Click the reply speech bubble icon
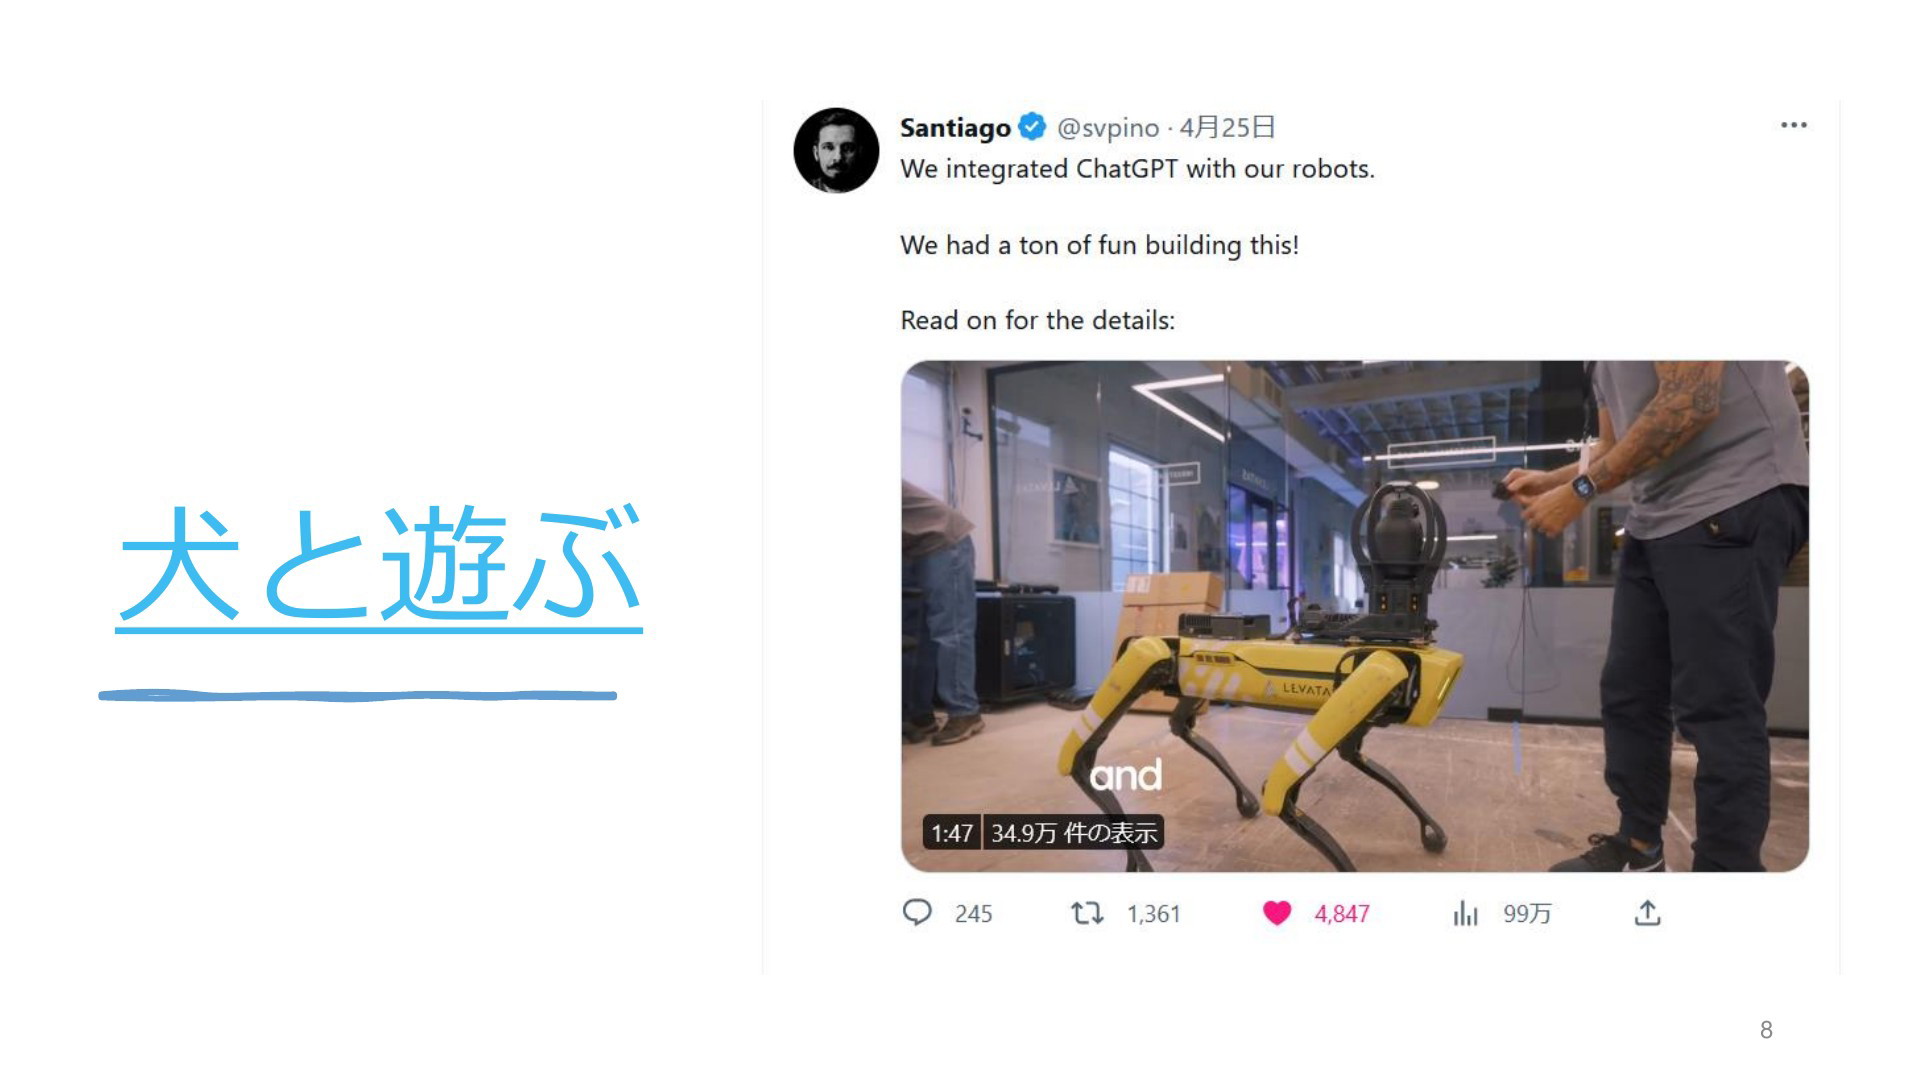Screen dimensions: 1920x1080 [x=917, y=912]
